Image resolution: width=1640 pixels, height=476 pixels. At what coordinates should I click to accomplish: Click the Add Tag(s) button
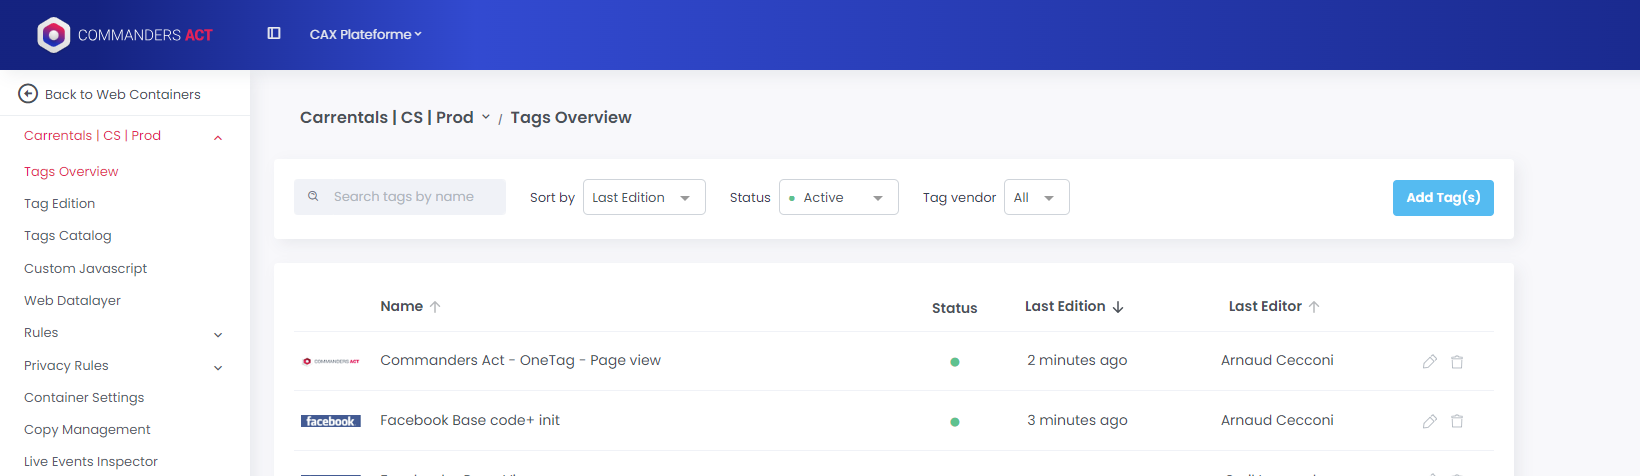coord(1442,198)
